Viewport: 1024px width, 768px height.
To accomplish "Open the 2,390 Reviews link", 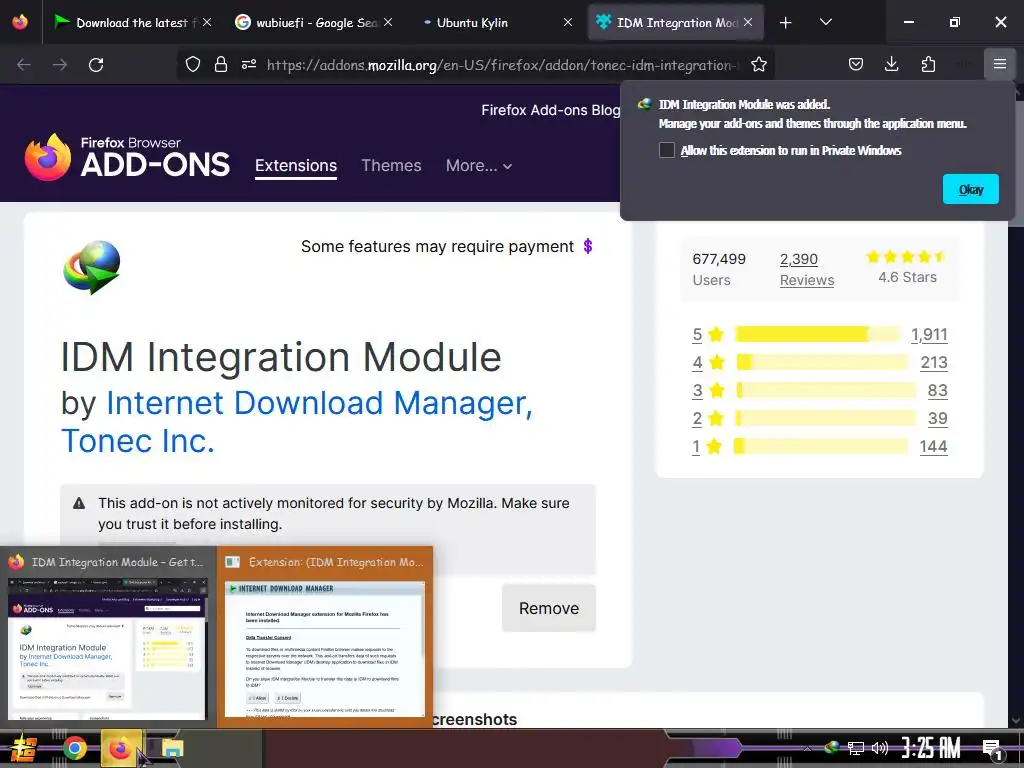I will point(807,269).
